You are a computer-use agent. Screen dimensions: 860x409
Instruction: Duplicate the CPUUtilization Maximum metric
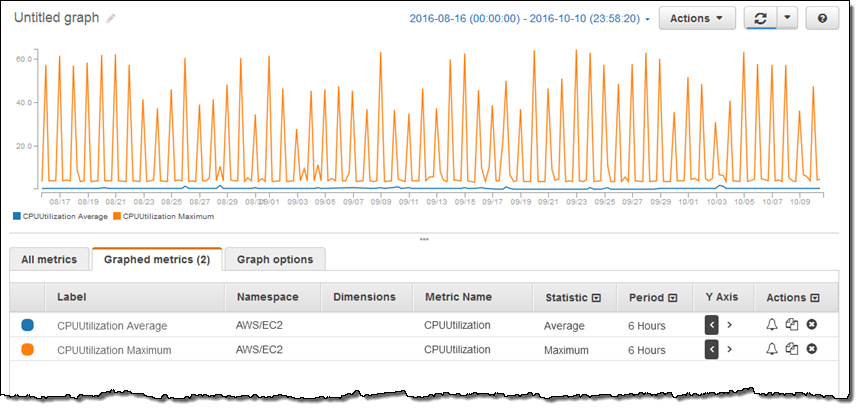[x=791, y=349]
